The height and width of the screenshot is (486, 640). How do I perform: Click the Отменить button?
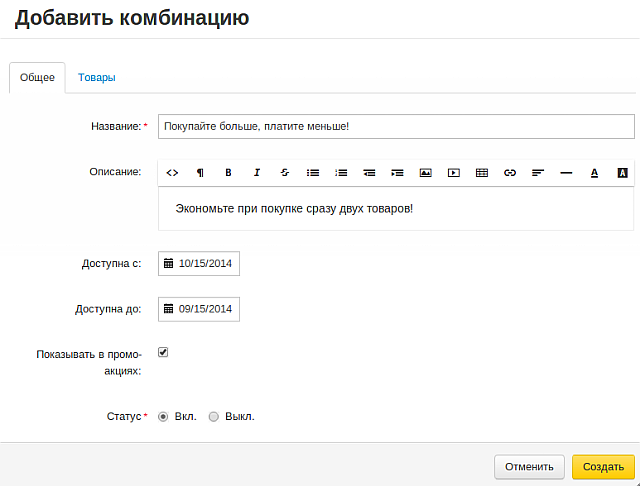(x=529, y=467)
